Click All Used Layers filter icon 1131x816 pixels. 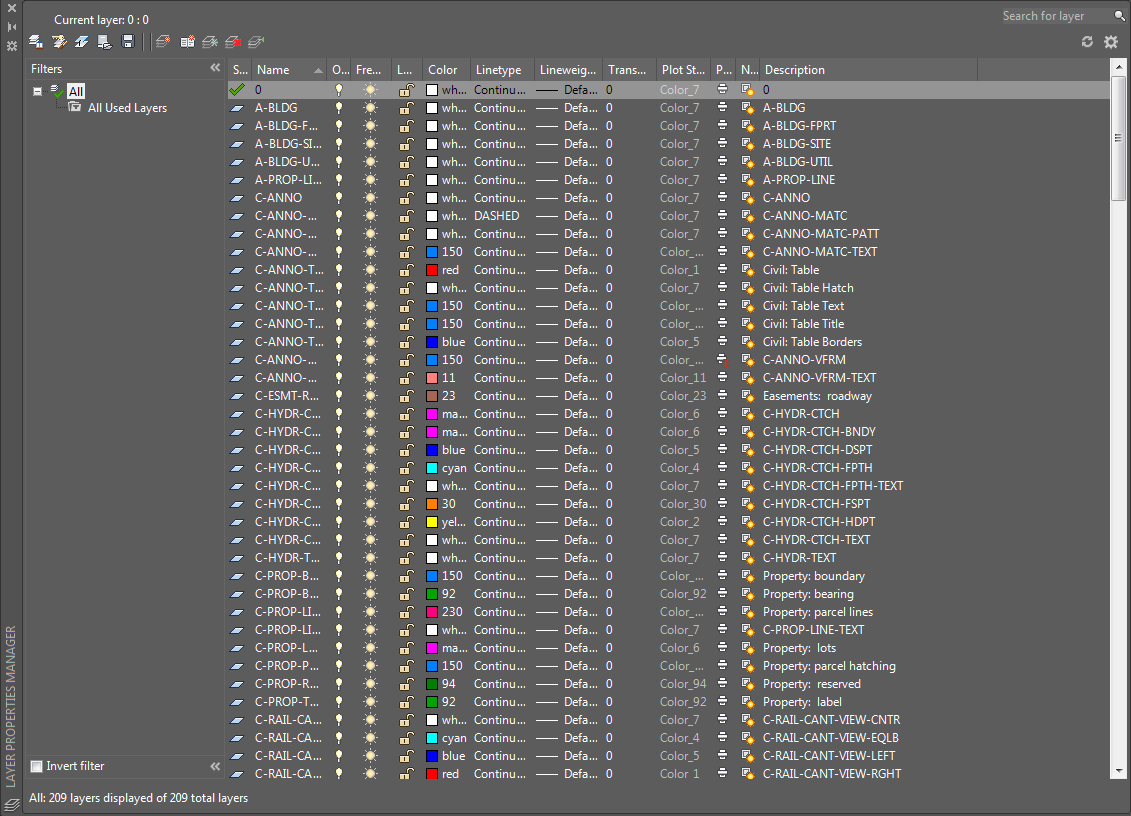74,107
